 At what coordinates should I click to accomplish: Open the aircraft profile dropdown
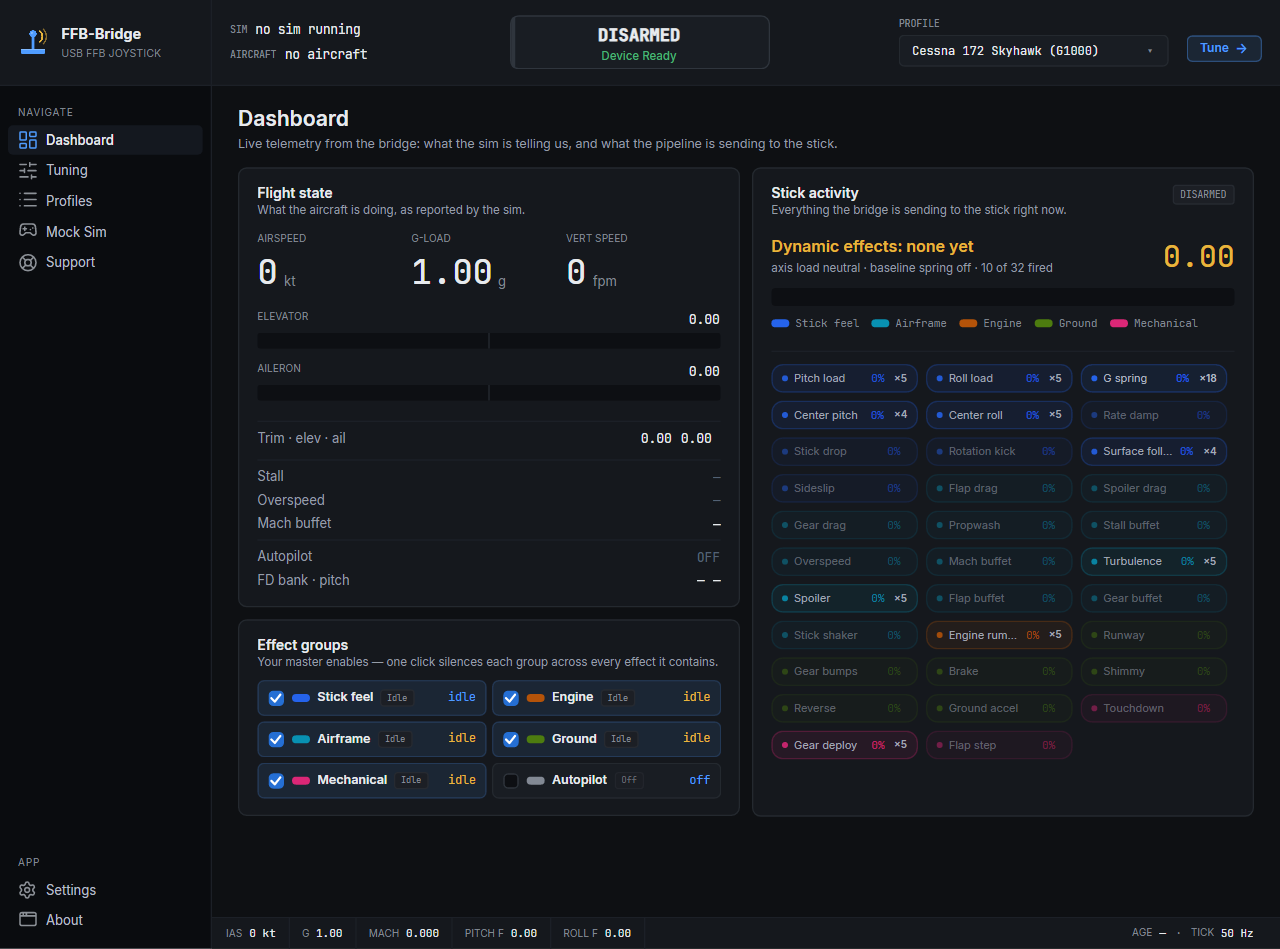point(1033,51)
